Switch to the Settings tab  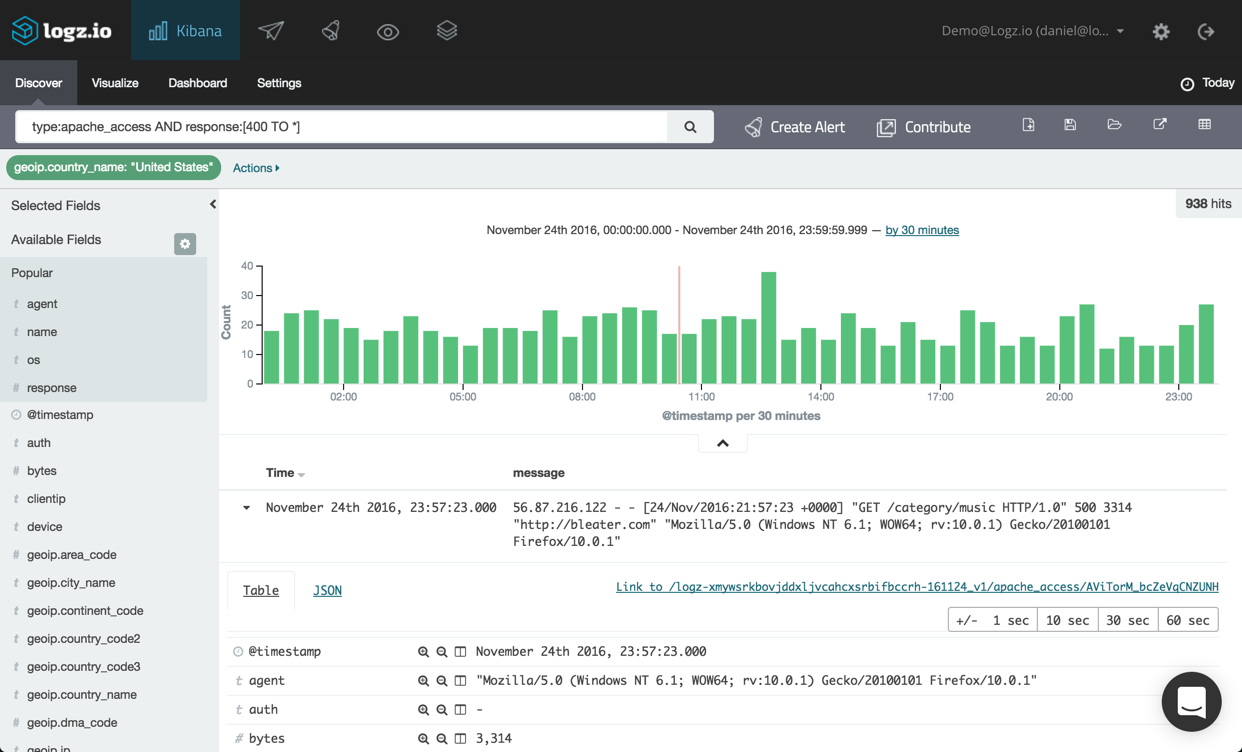point(279,83)
